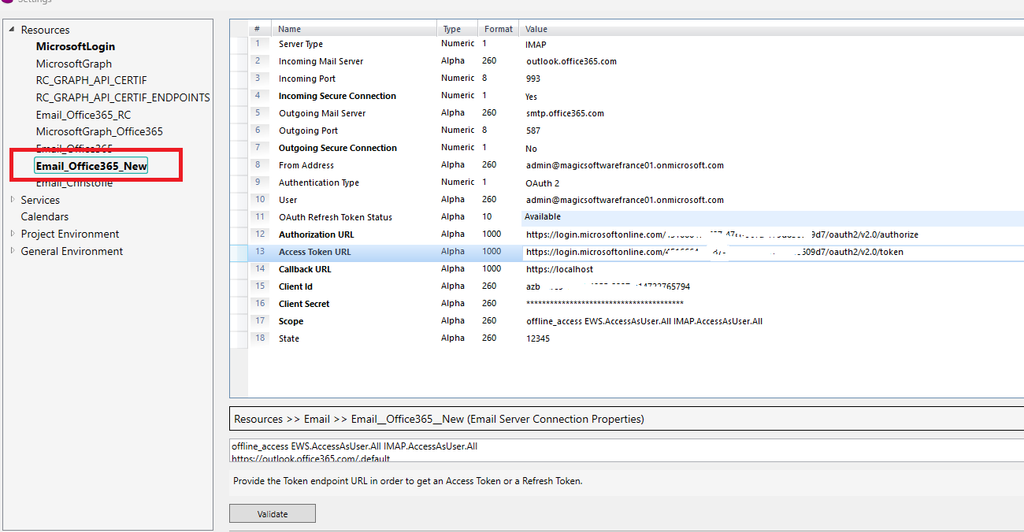Screen dimensions: 1024x532
Task: Change the Authentication Type OAuth 2 value
Action: pos(542,183)
